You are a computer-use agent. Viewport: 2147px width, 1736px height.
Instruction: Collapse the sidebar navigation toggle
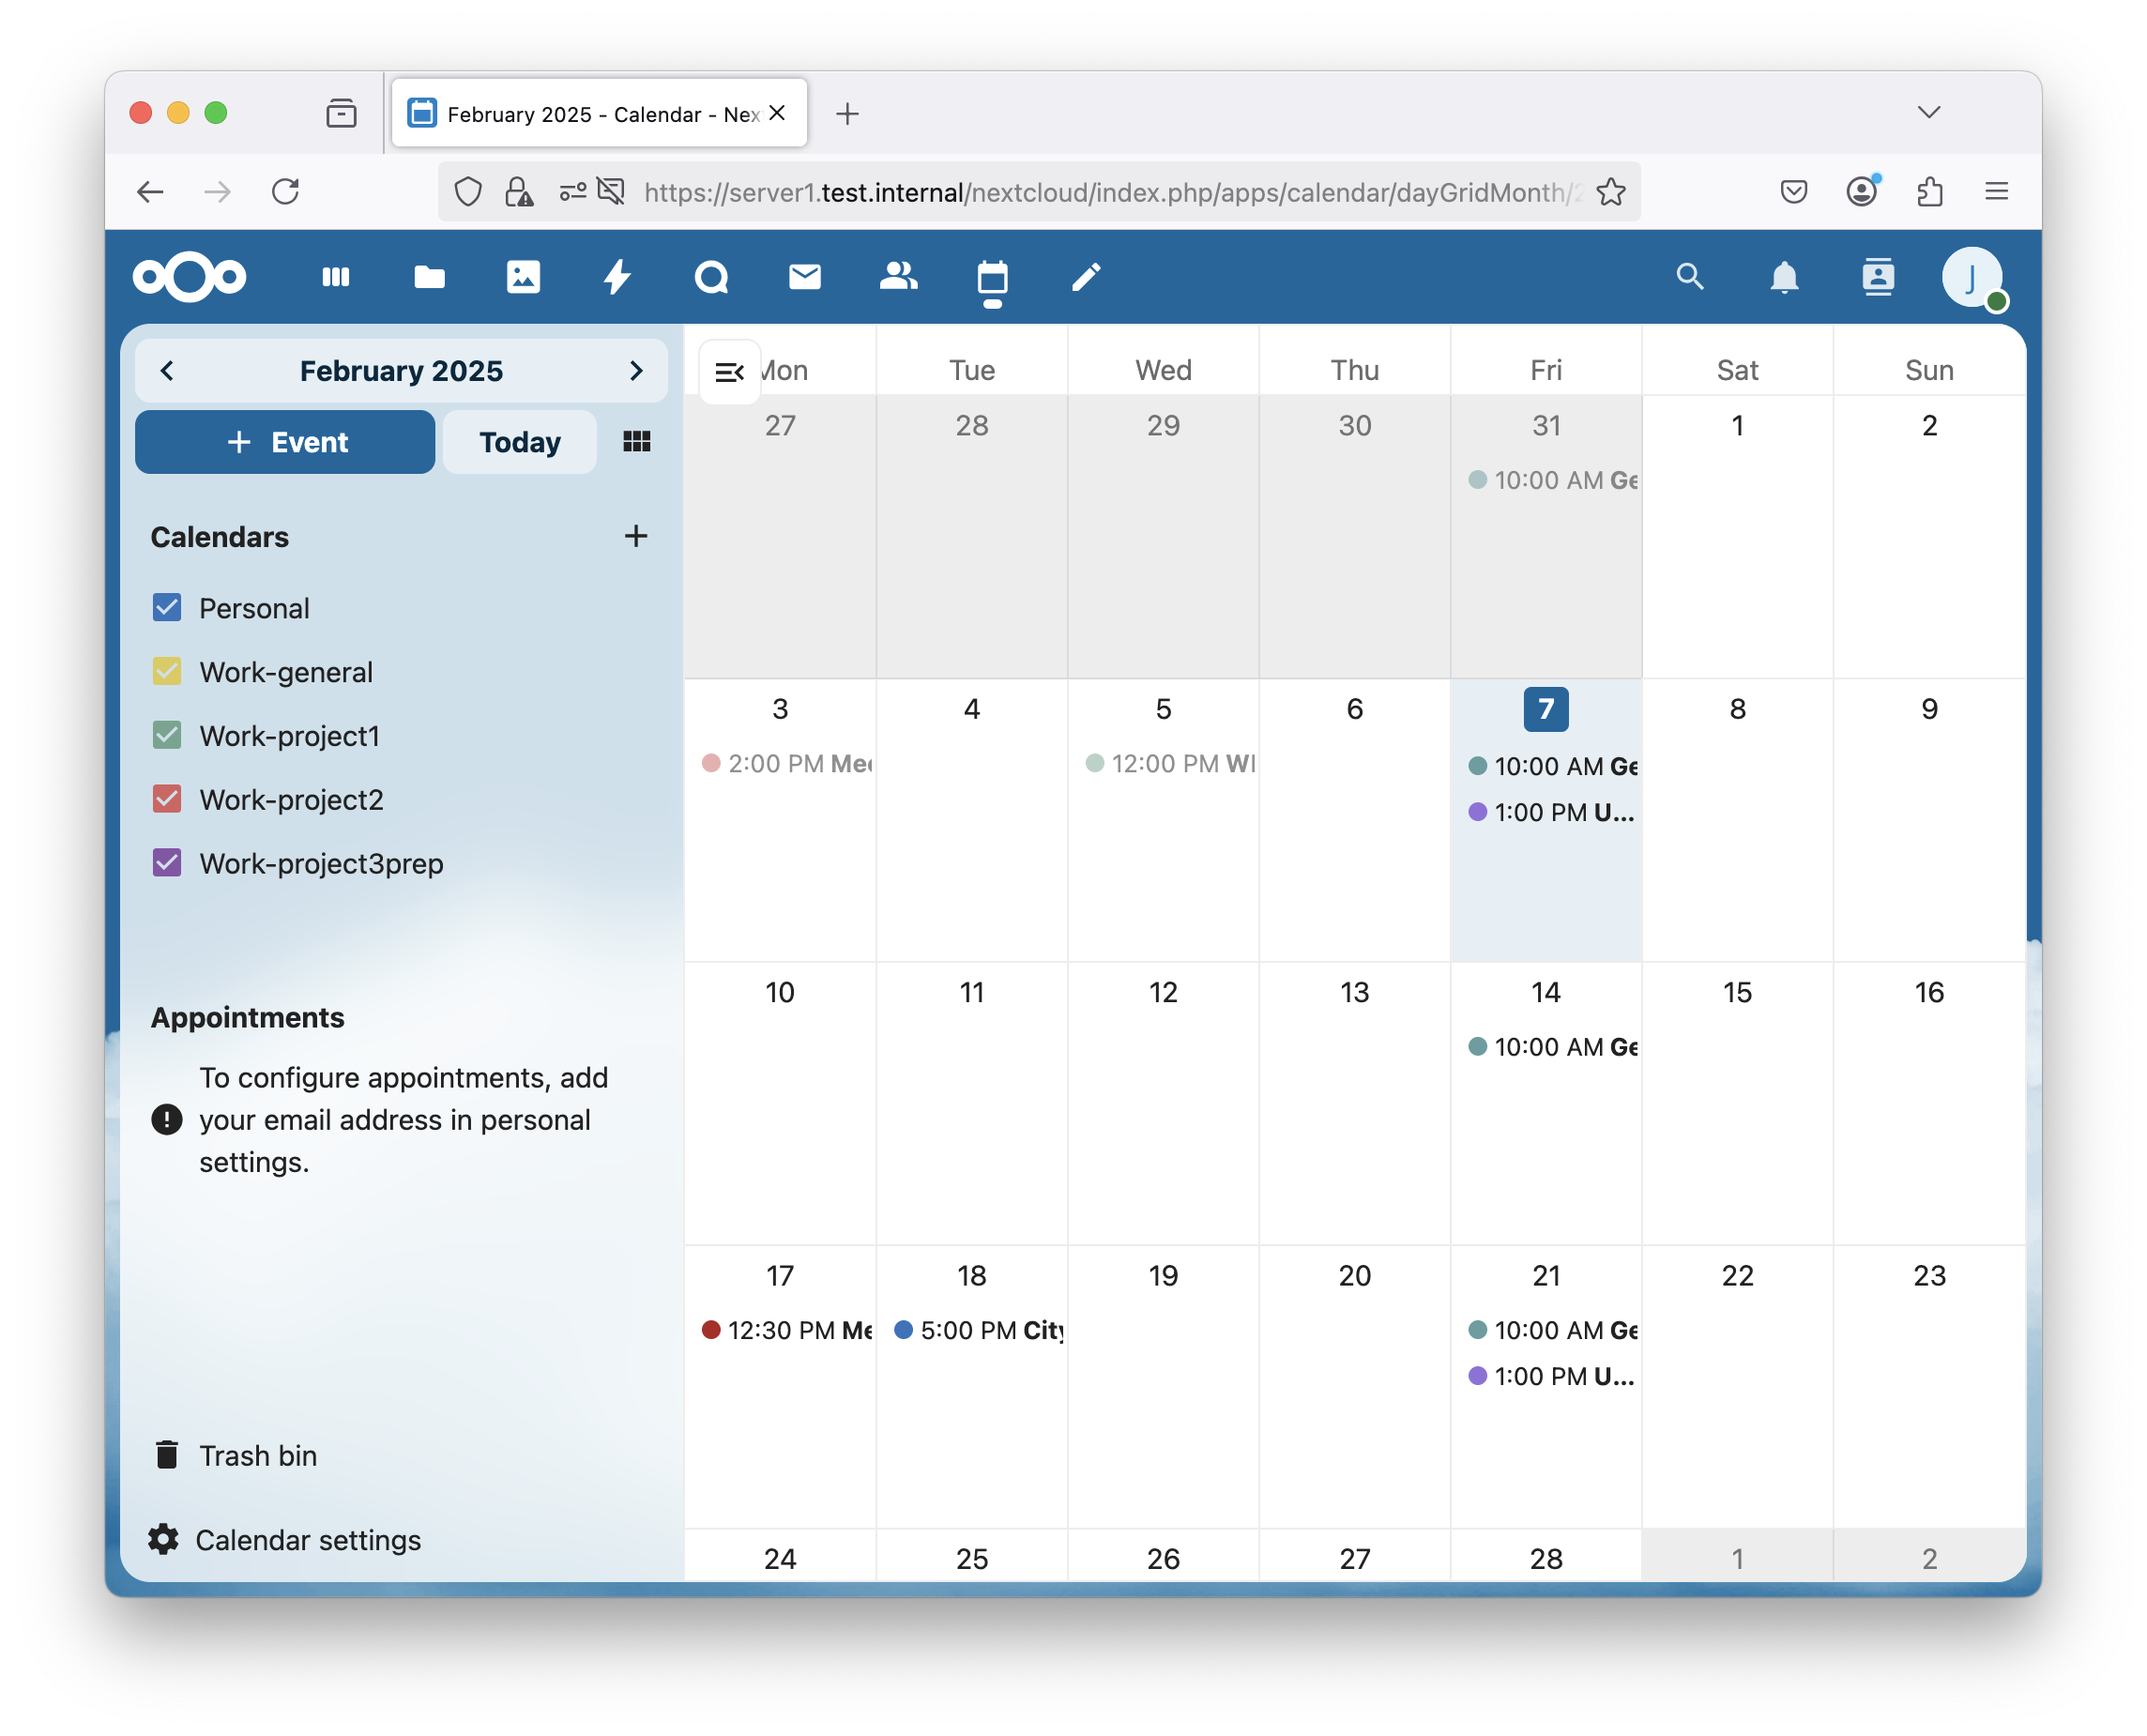(730, 373)
